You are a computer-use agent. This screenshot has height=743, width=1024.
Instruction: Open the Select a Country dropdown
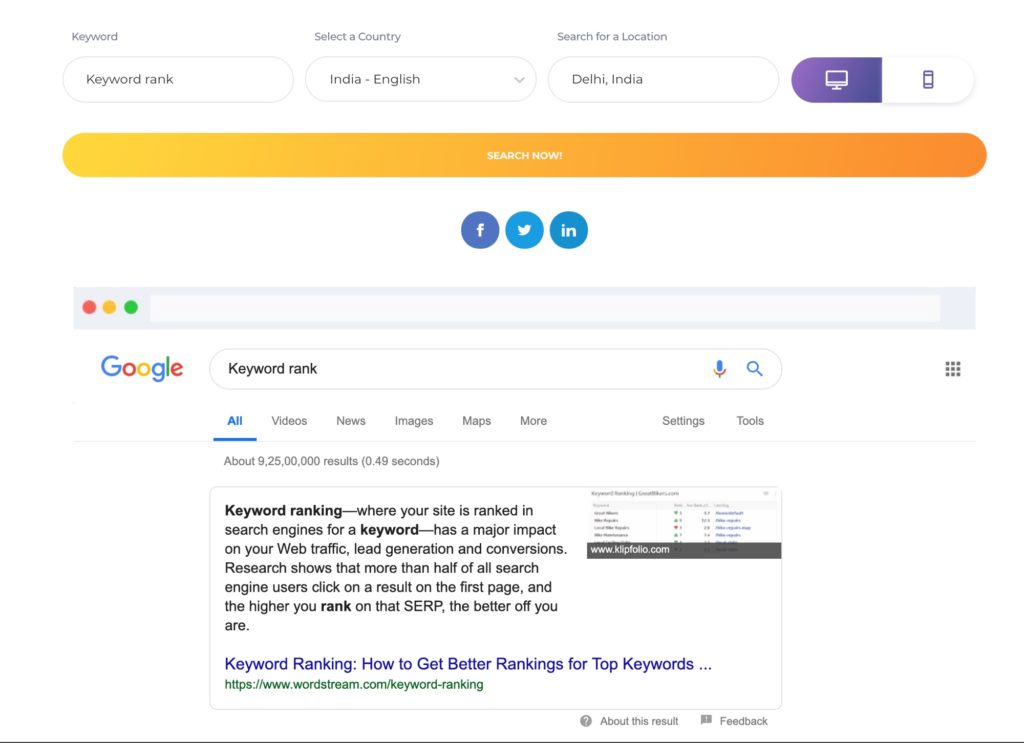click(421, 80)
